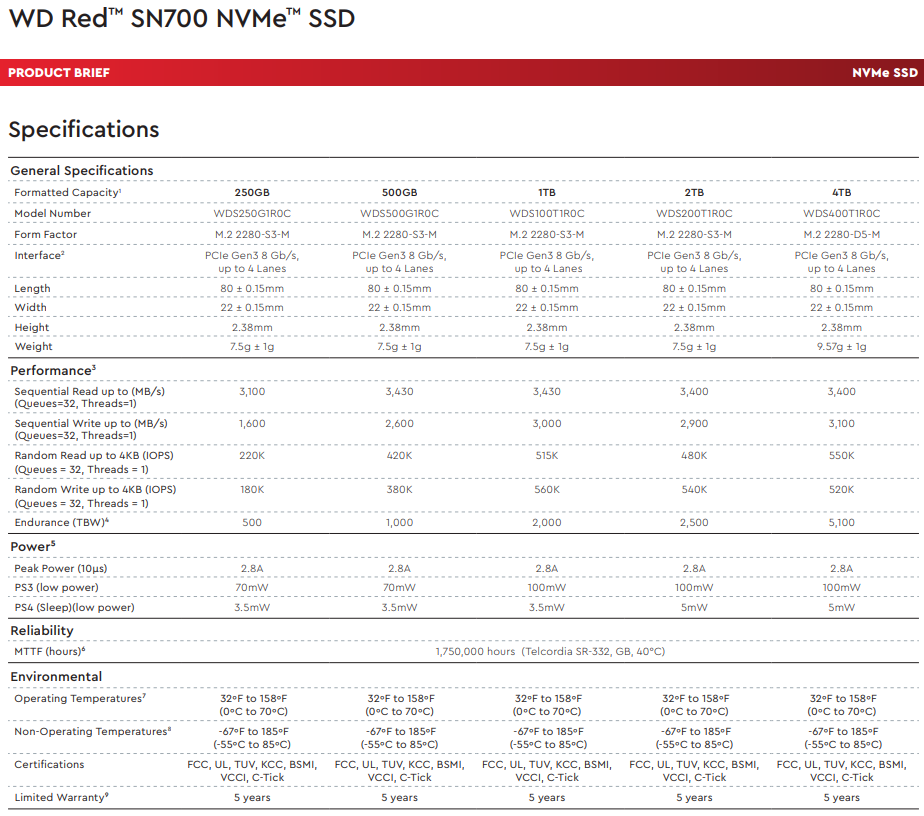The height and width of the screenshot is (816, 924).
Task: Click the "Random Read up to 4KB (IOPS)" label
Action: point(94,455)
